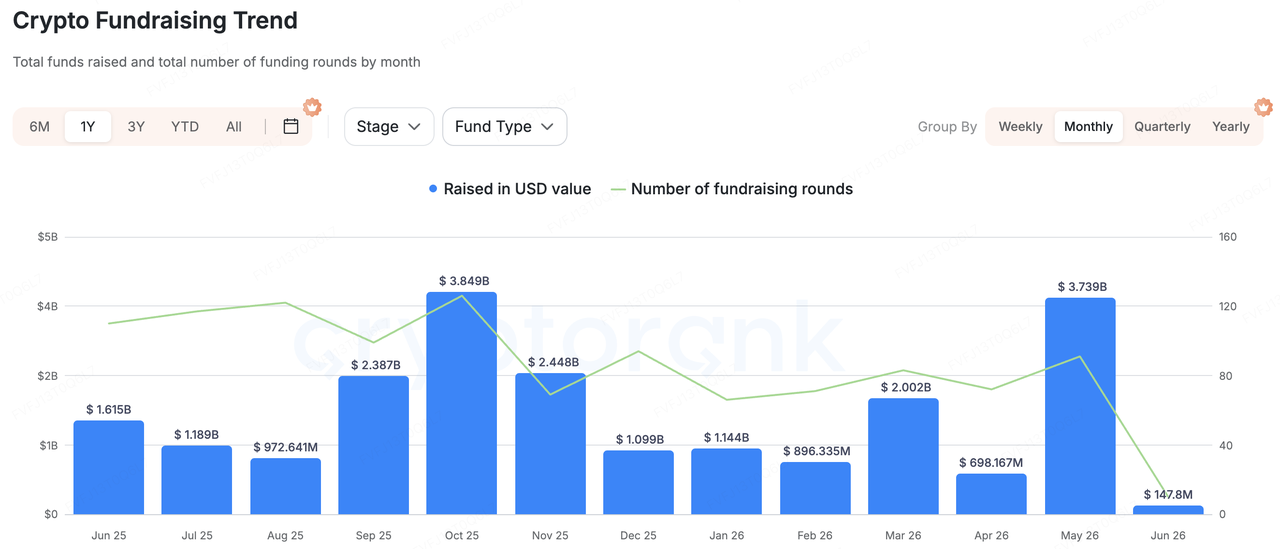Click the Mar 26 $2.002B bar
Viewport: 1280px width, 549px height.
pyautogui.click(x=903, y=456)
